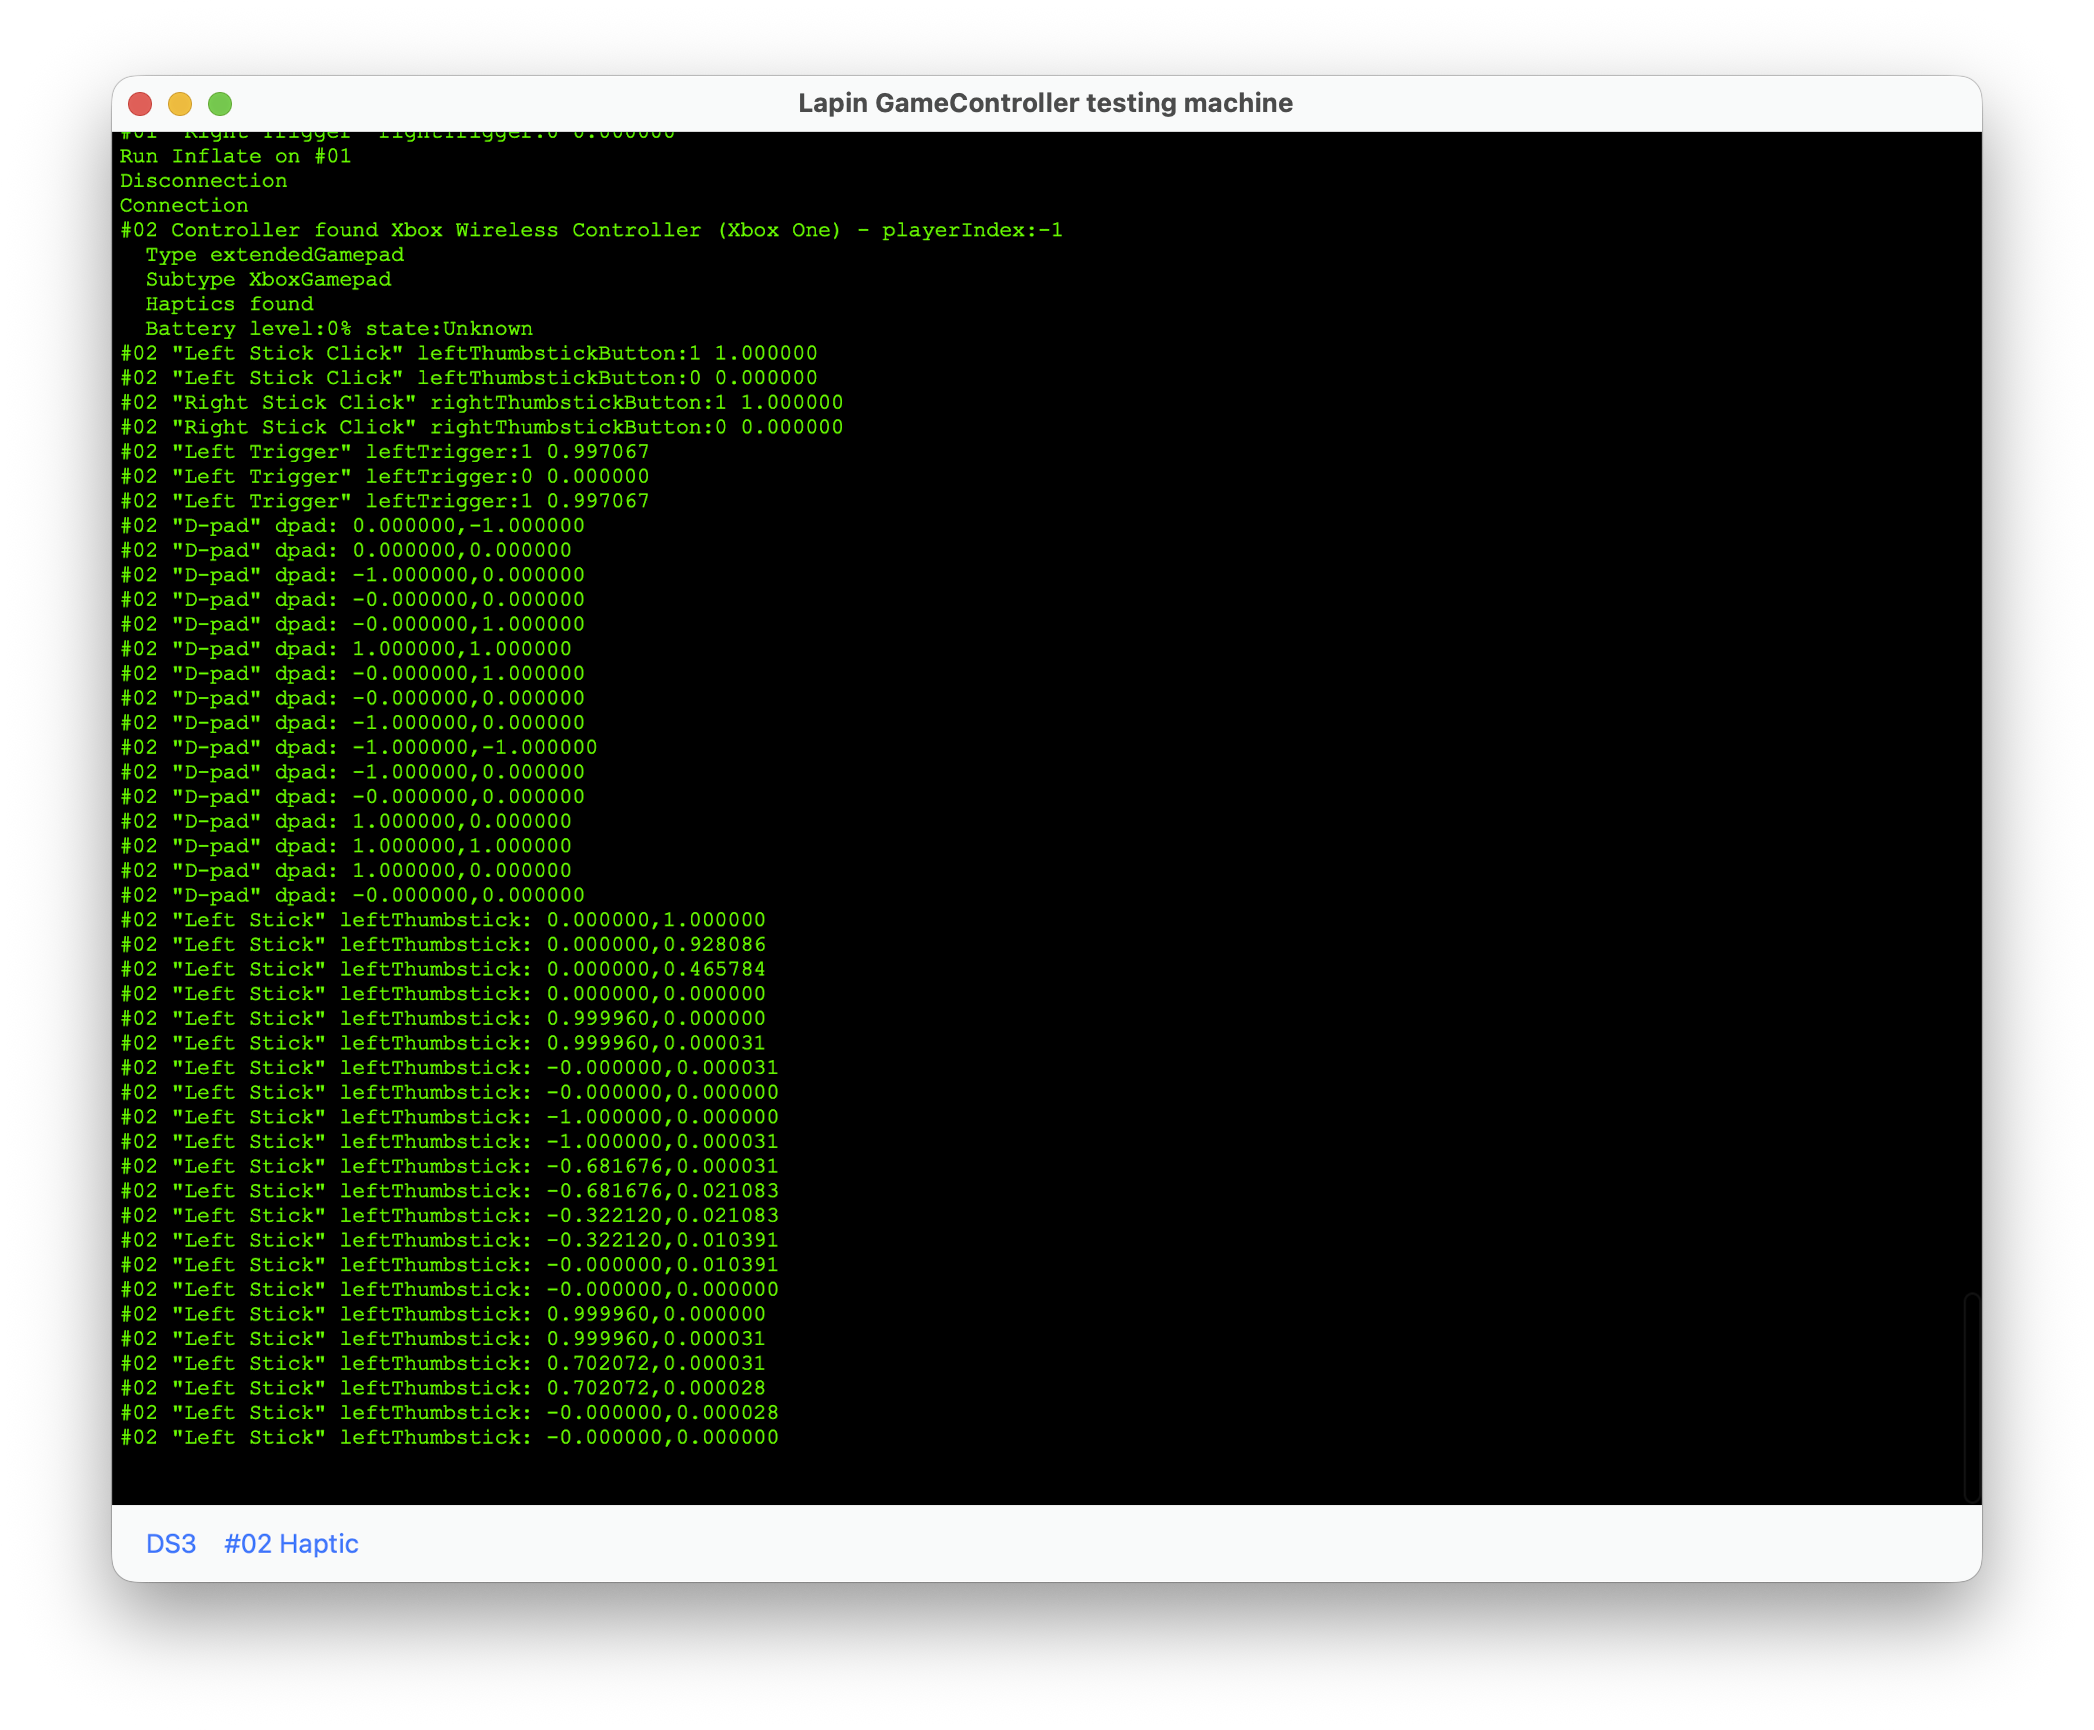Click the 'Type extendedGamepad' line
This screenshot has width=2094, height=1730.
coord(274,255)
